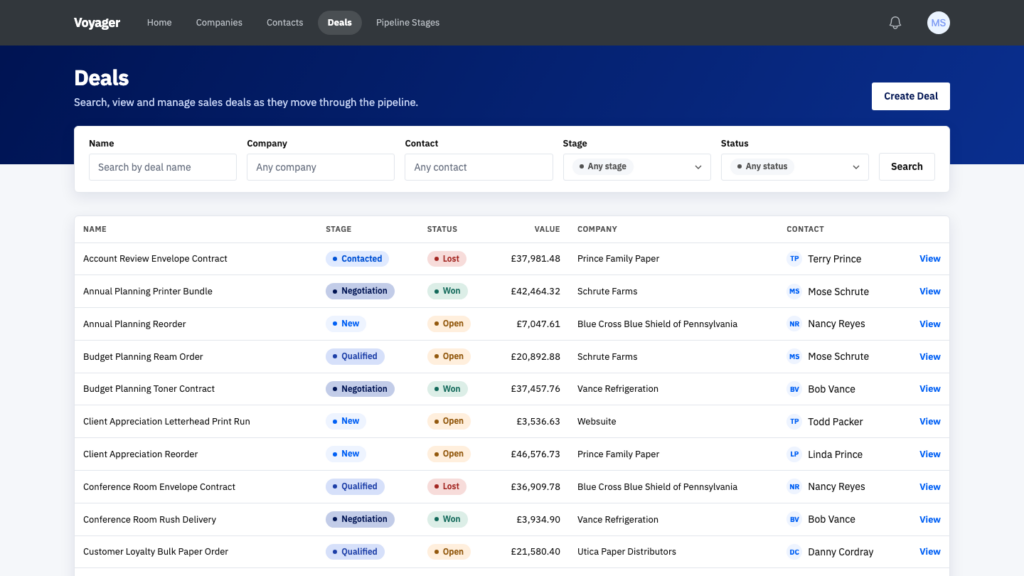This screenshot has height=576, width=1024.
Task: Click the Websuite company cell
Action: [597, 421]
